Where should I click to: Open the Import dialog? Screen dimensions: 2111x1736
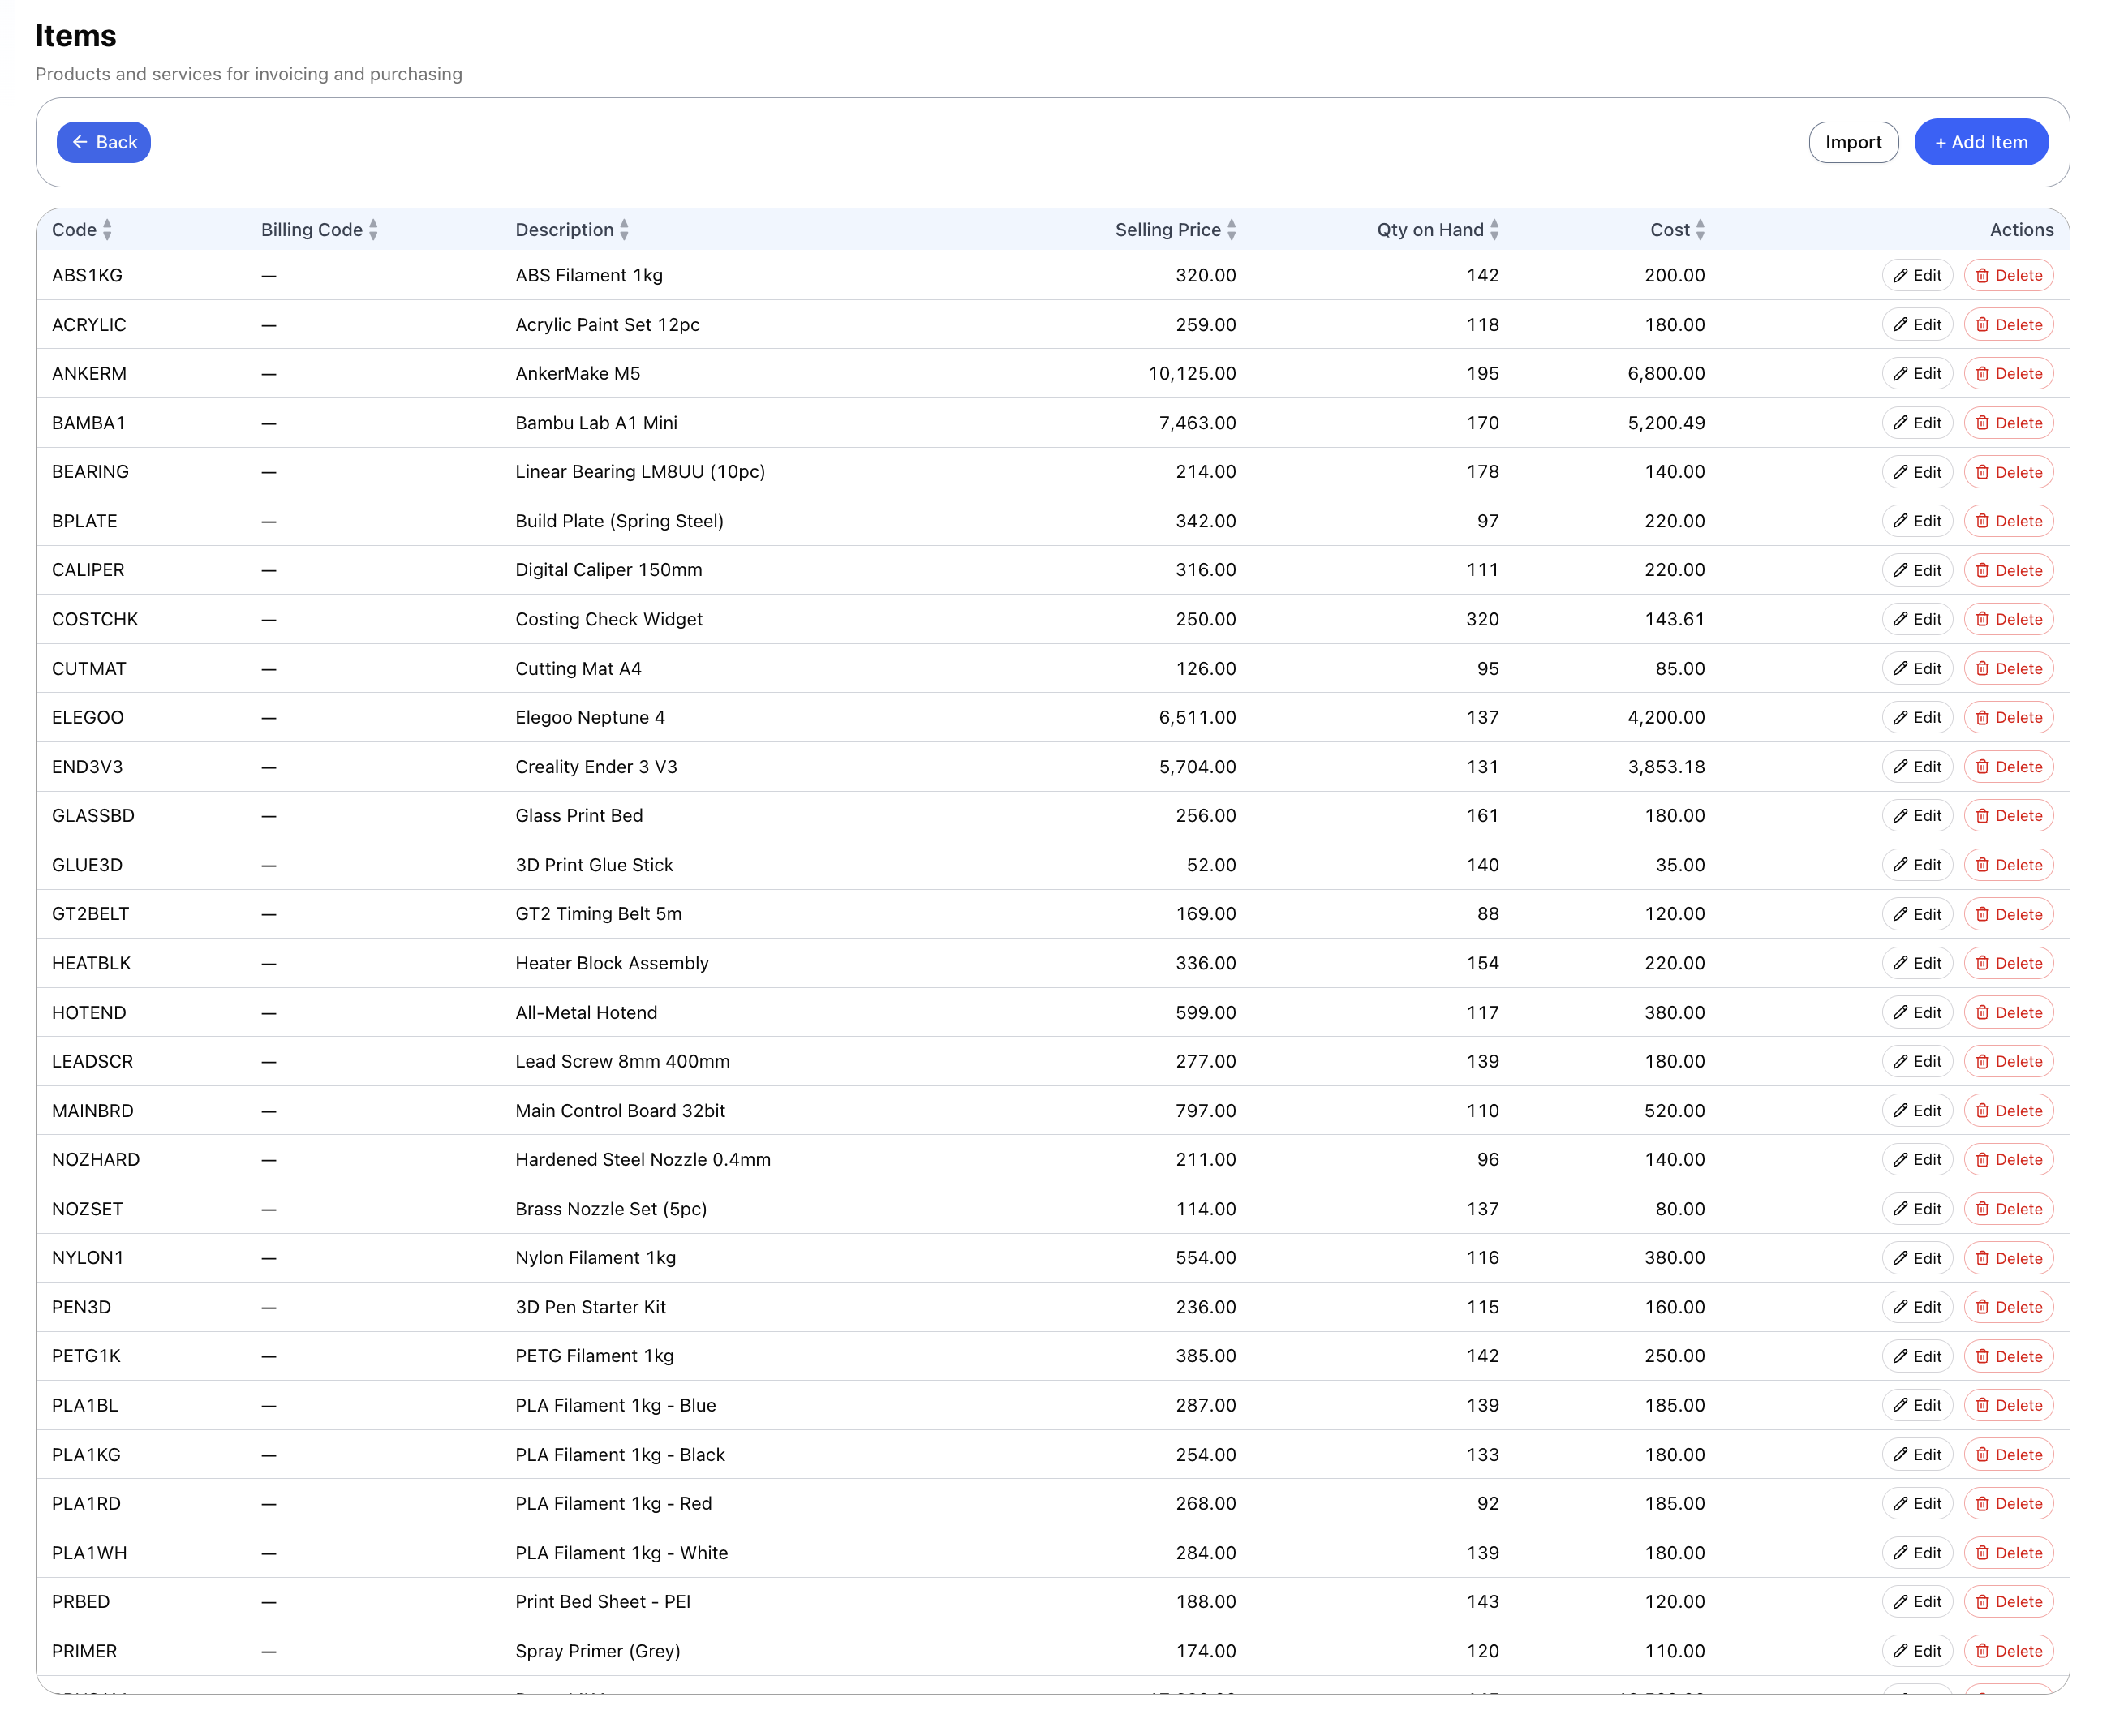(1852, 142)
